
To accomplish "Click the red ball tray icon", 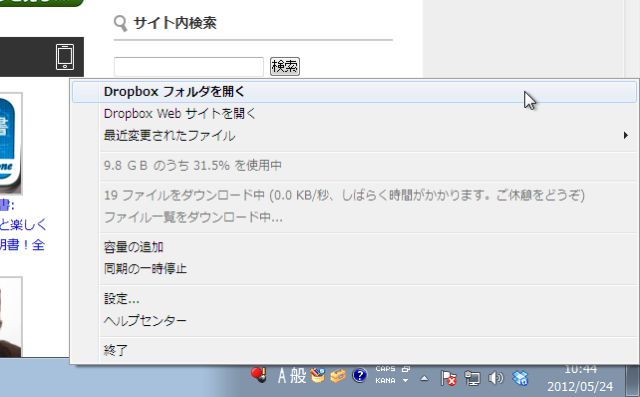I will point(258,375).
